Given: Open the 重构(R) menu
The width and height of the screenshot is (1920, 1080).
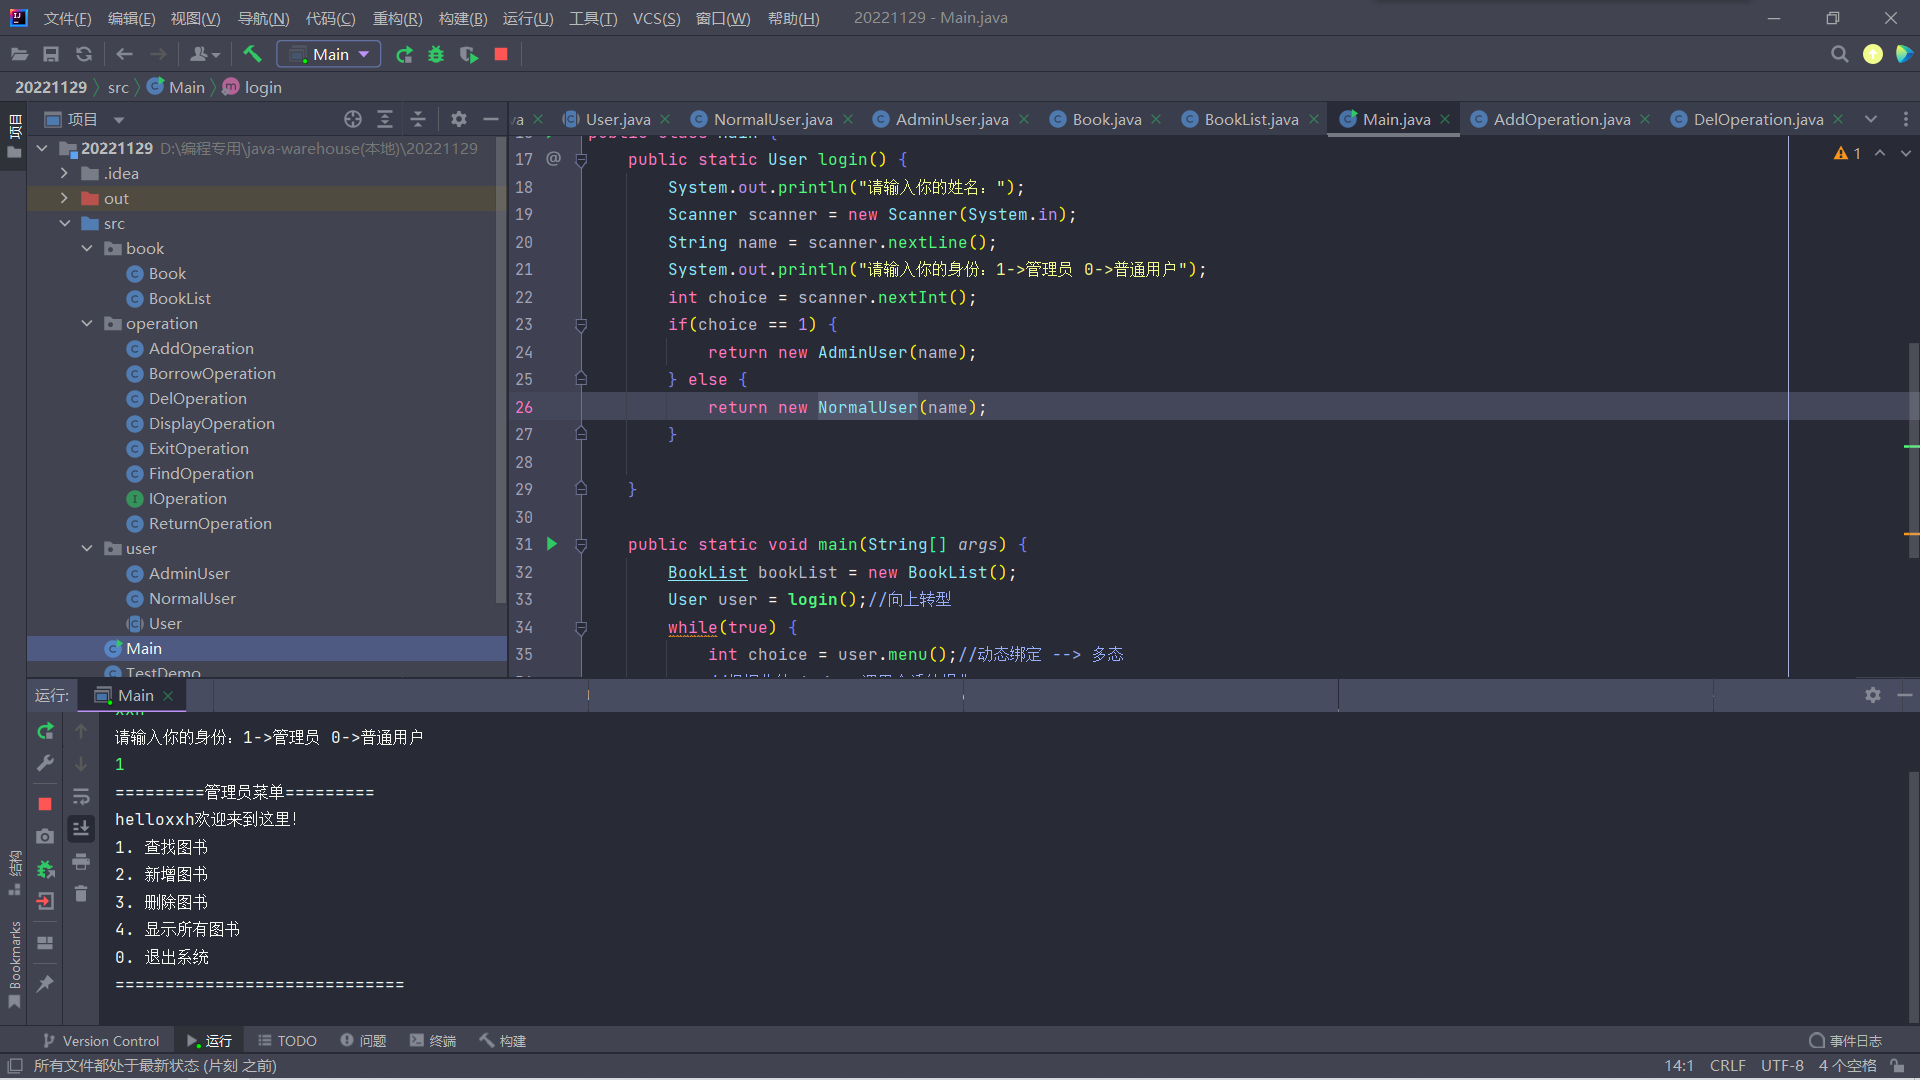Looking at the screenshot, I should [397, 18].
